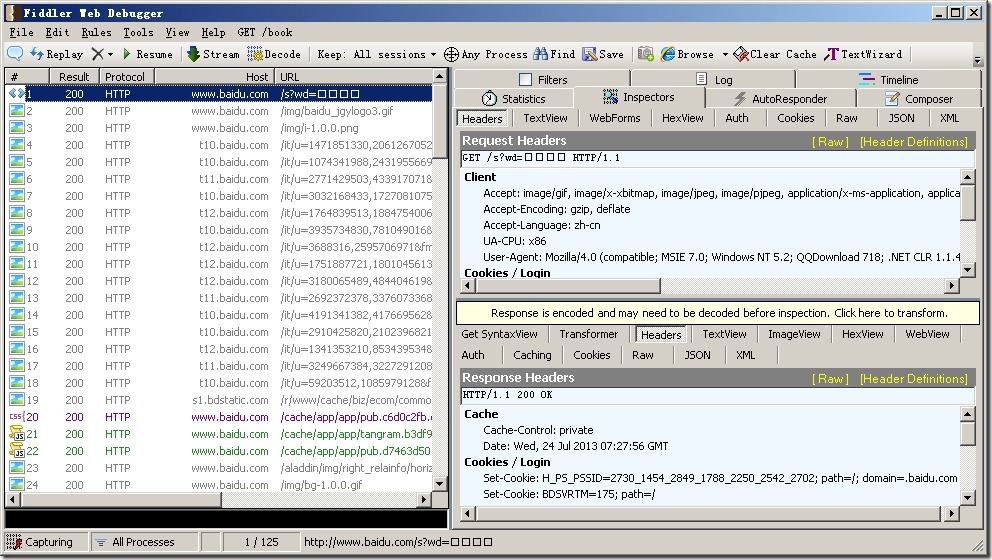Switch to the Filters tab
Screen dimensions: 992x560
point(542,80)
